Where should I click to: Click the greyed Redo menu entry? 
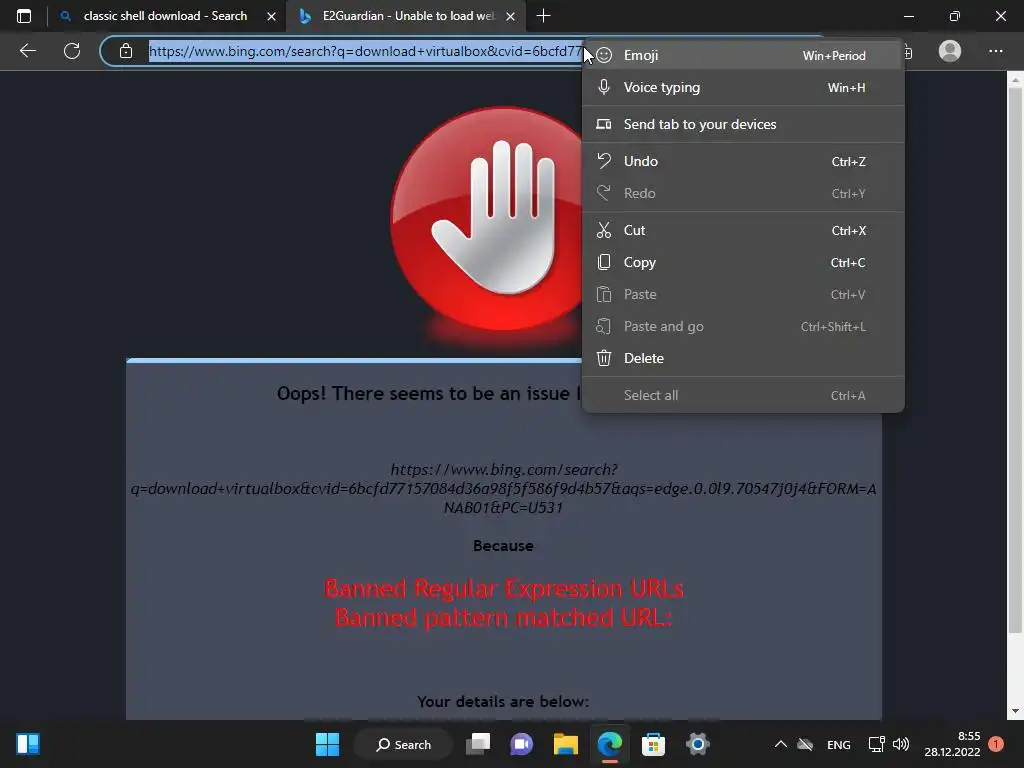pos(743,193)
